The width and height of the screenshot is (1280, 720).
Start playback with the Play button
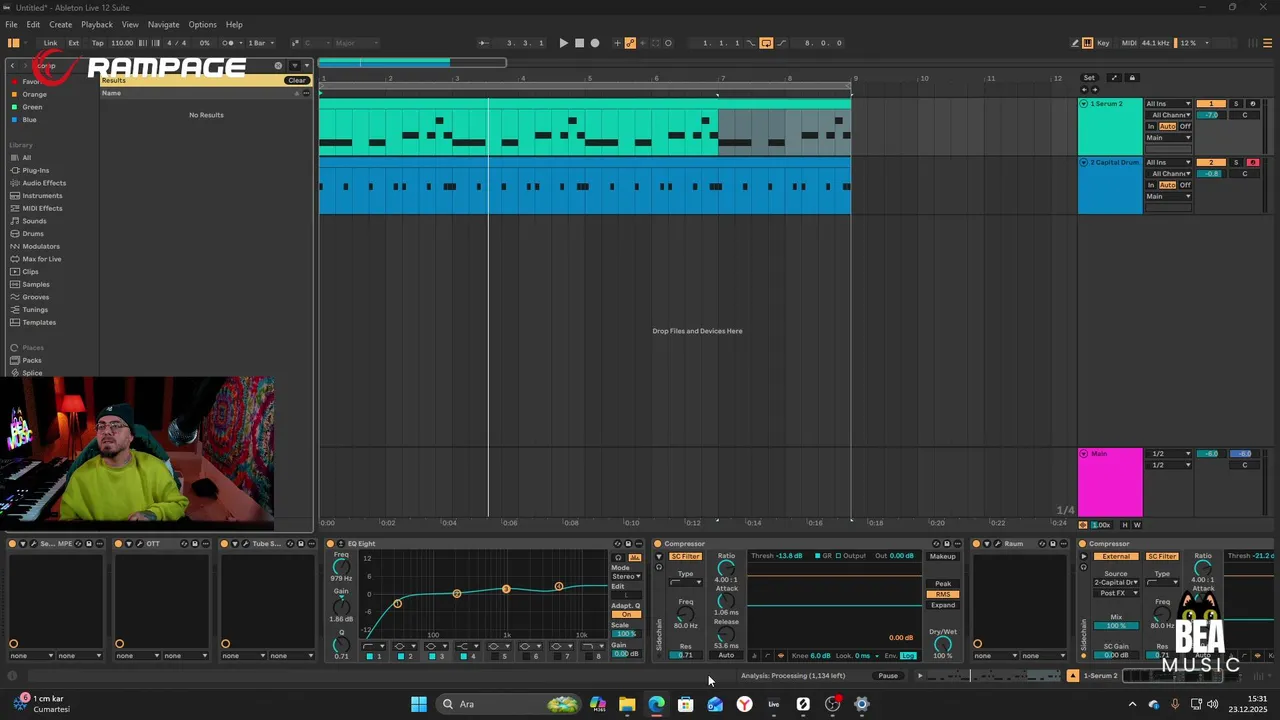pyautogui.click(x=563, y=43)
